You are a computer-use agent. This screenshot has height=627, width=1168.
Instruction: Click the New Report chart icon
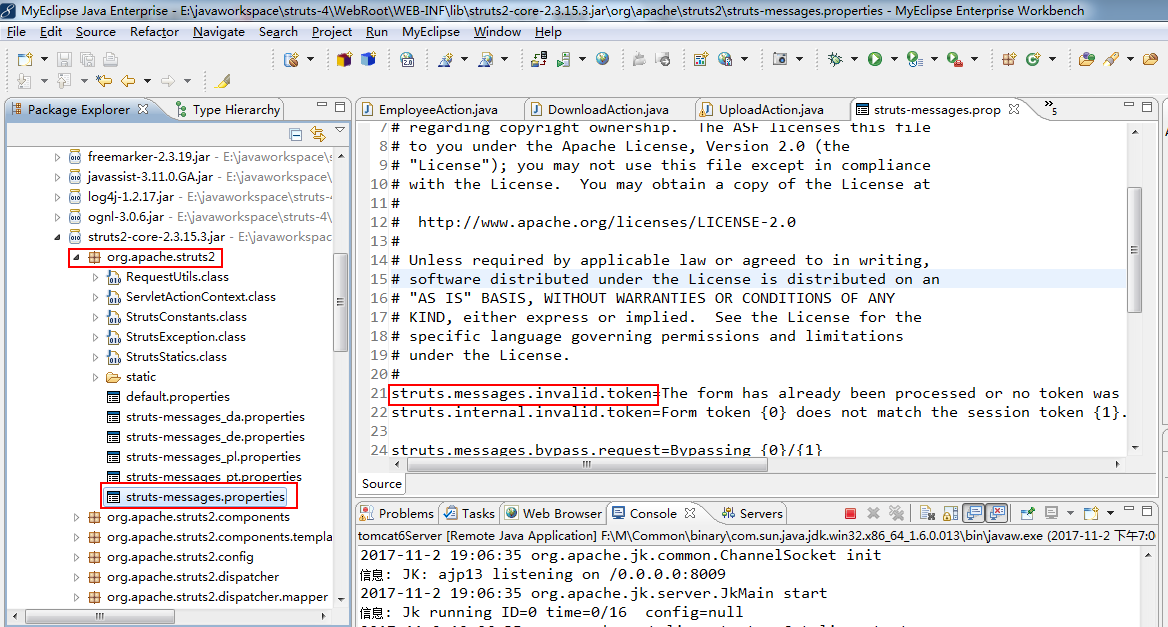[700, 59]
